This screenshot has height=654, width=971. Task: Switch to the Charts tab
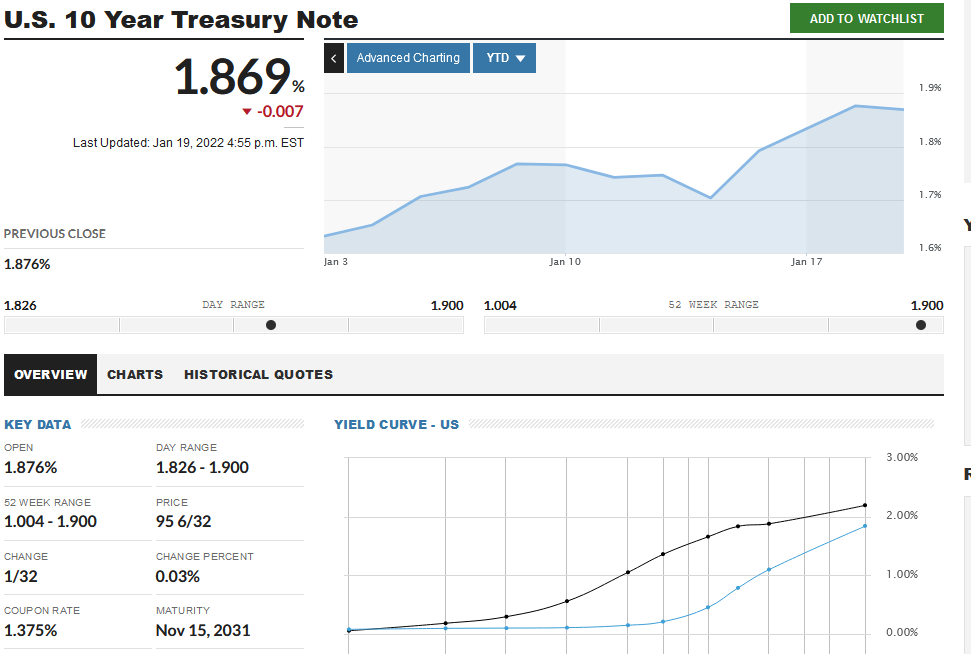point(135,375)
